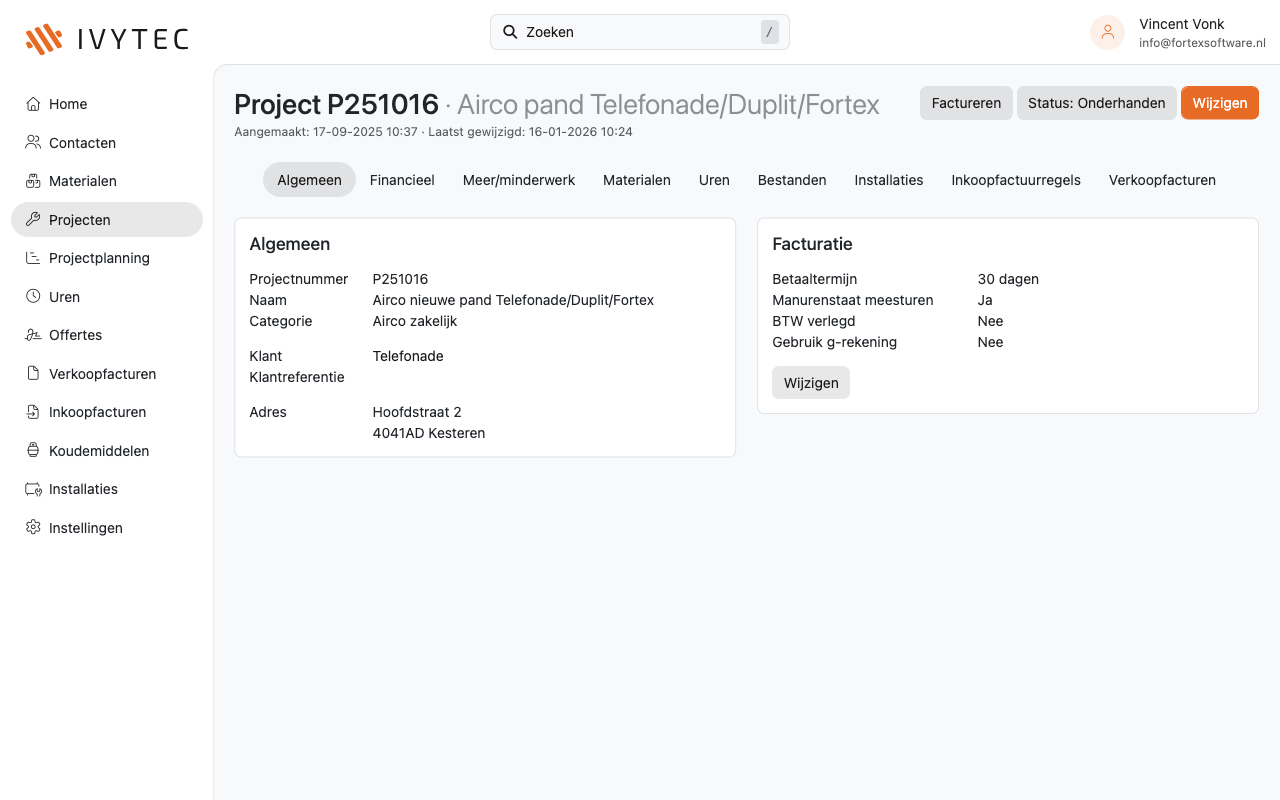Click the Materialen sidebar icon
This screenshot has width=1280, height=800.
click(31, 181)
